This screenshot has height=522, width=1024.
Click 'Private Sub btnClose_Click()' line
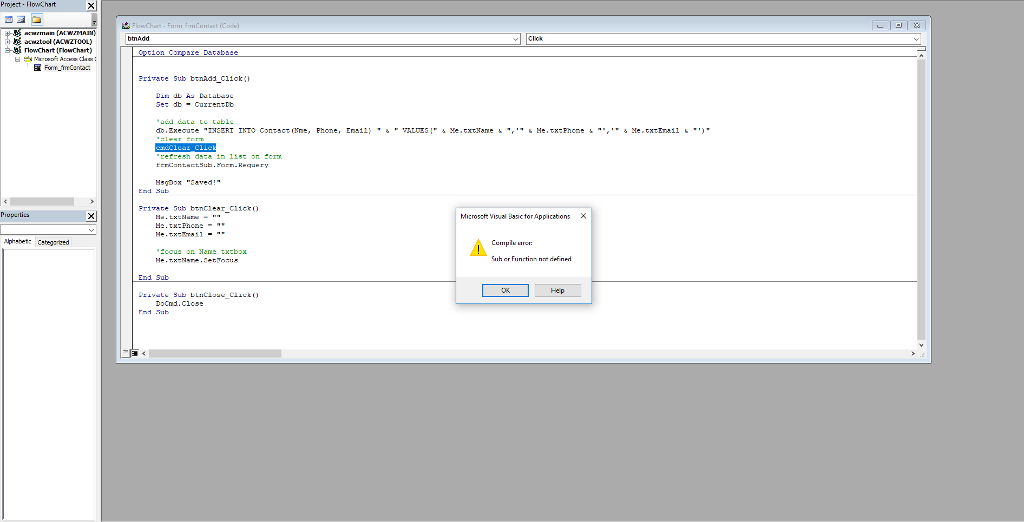click(x=199, y=295)
